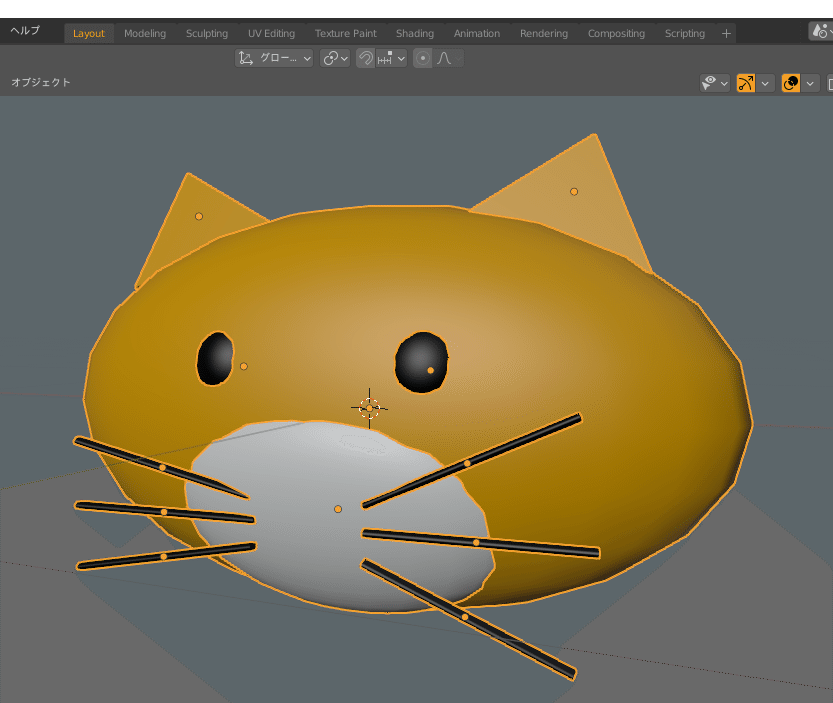This screenshot has width=833, height=703.
Task: Open the Compositing workspace tab
Action: click(616, 33)
